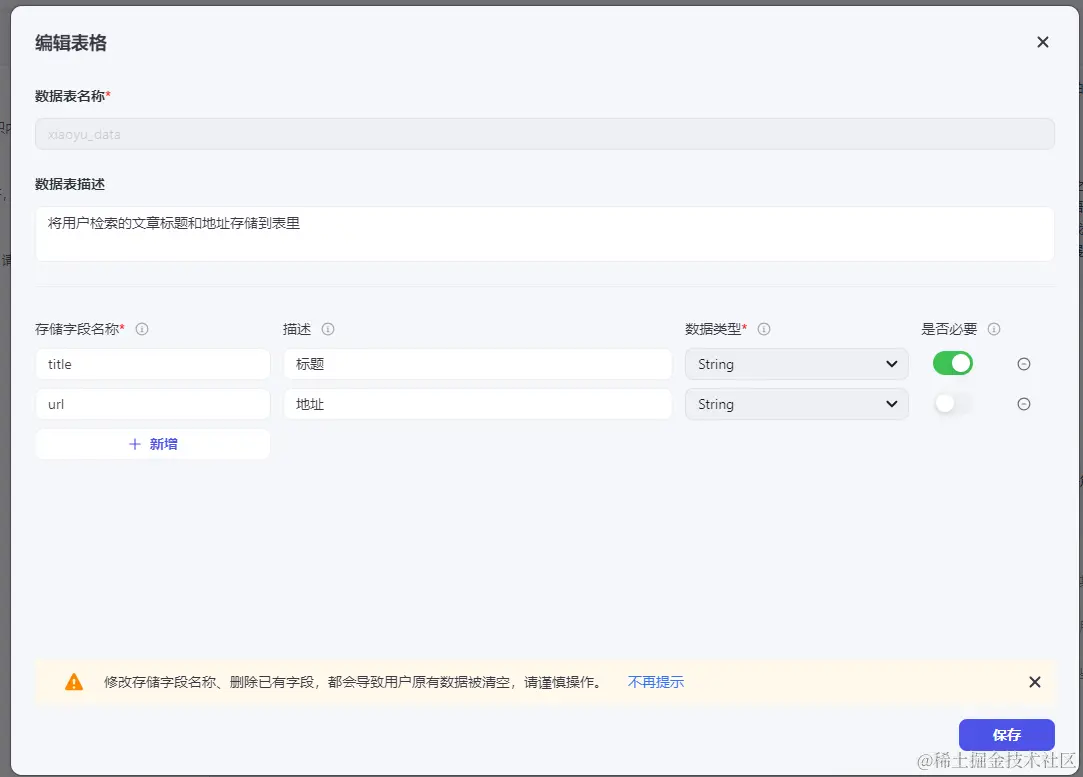Image resolution: width=1083 pixels, height=777 pixels.
Task: Click info icon next to 数据类型
Action: click(764, 329)
